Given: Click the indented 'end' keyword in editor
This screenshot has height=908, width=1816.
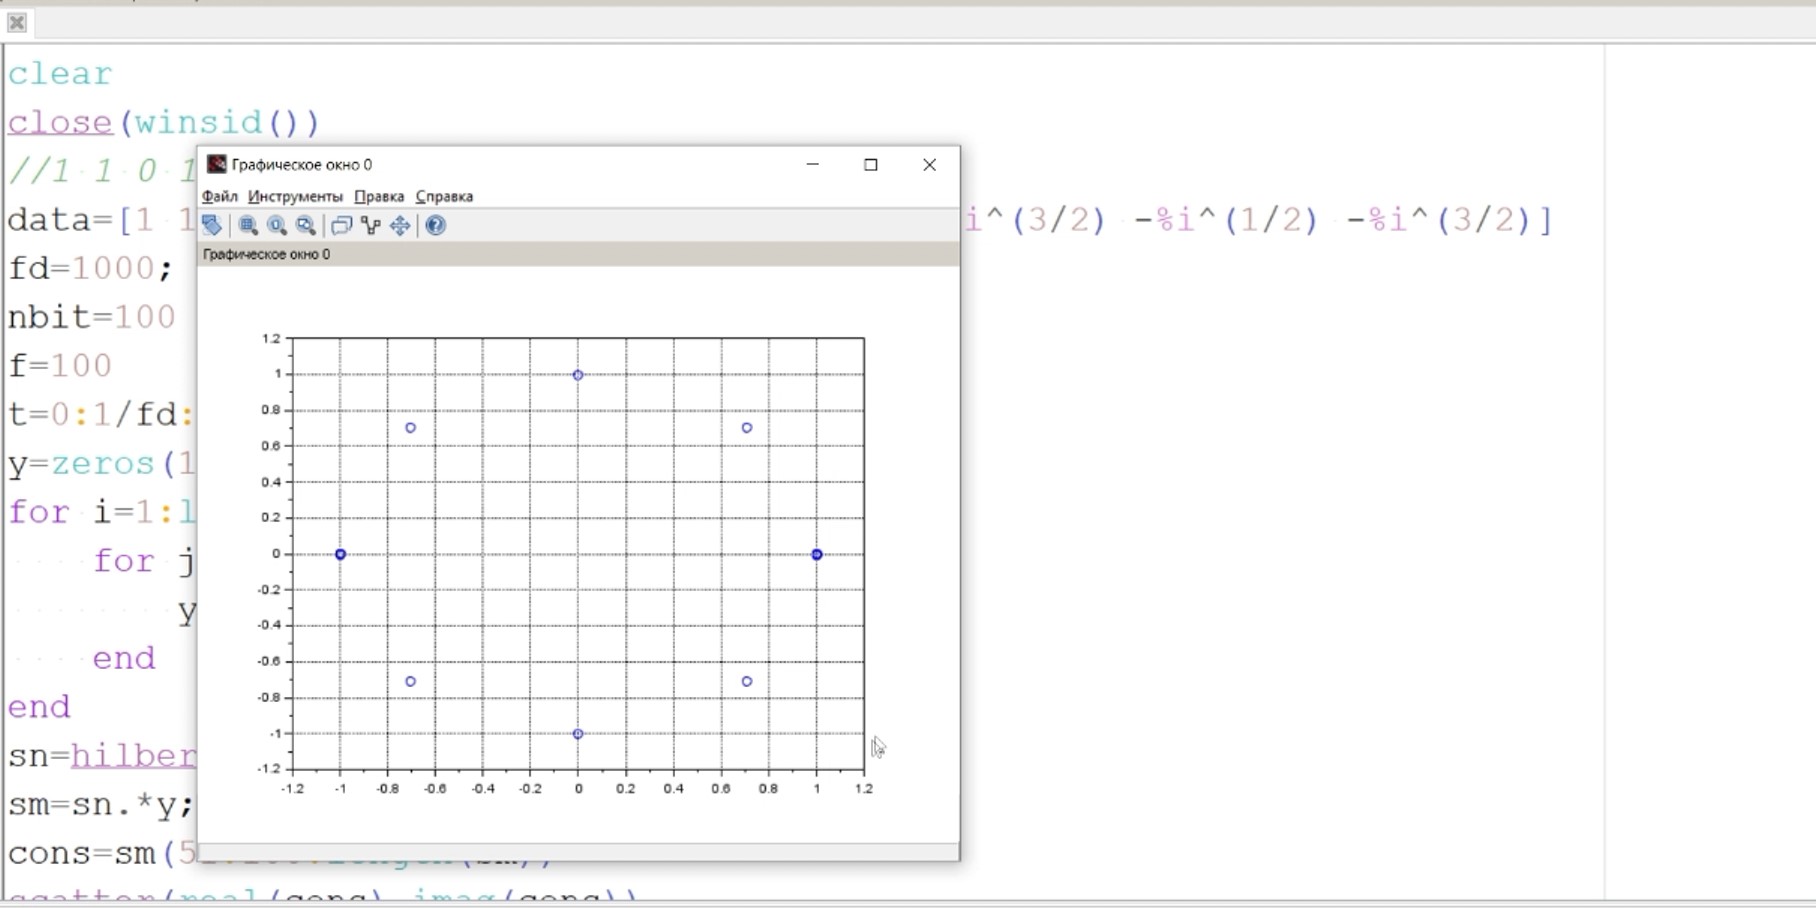Looking at the screenshot, I should 124,659.
